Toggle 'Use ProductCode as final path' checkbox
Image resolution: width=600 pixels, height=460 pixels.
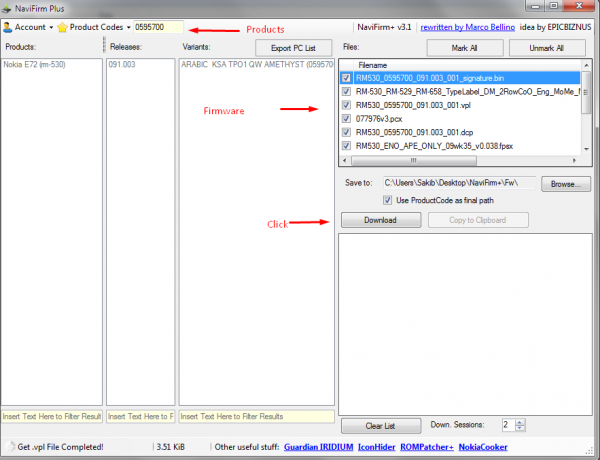coord(388,200)
